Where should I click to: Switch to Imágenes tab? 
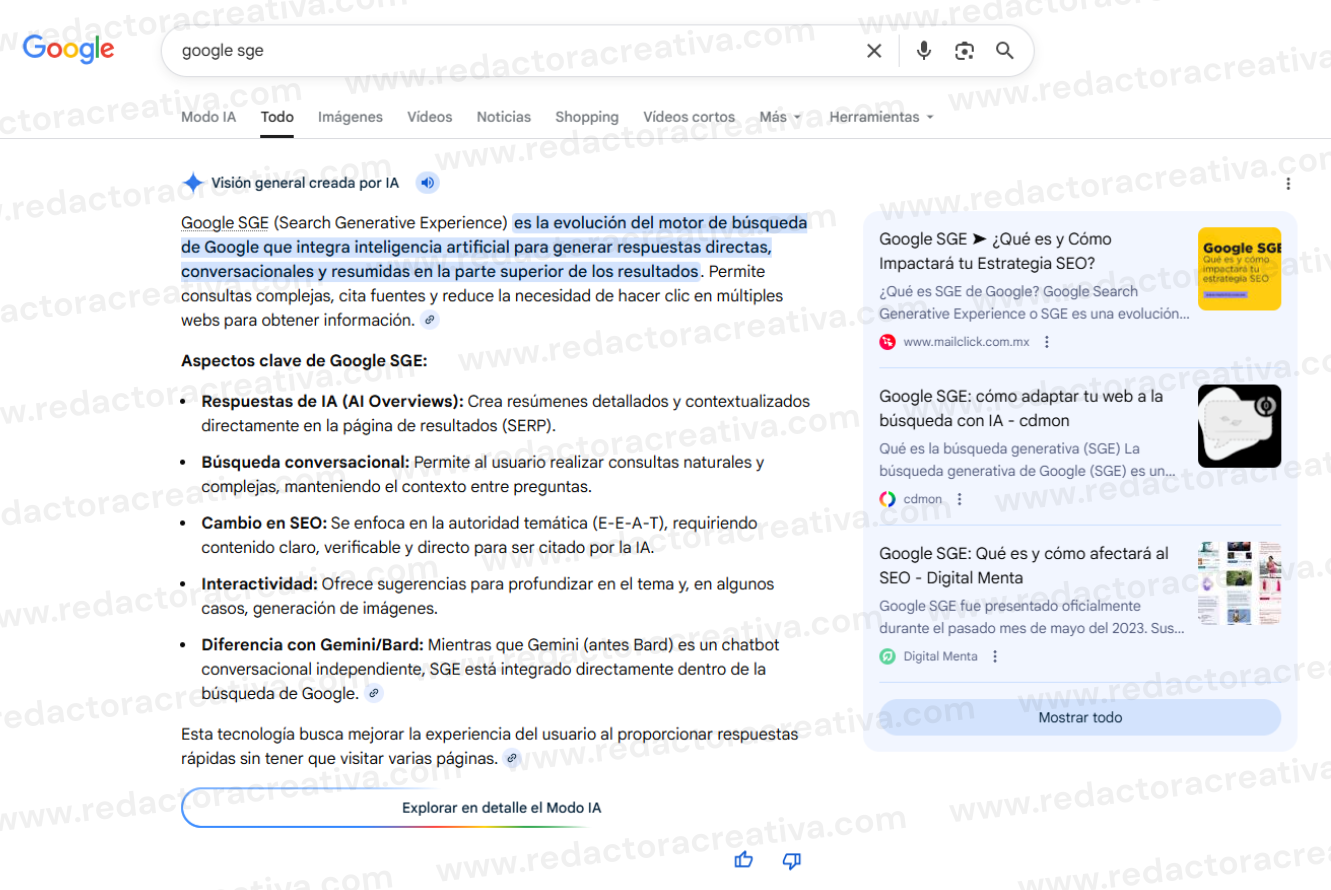pos(350,117)
